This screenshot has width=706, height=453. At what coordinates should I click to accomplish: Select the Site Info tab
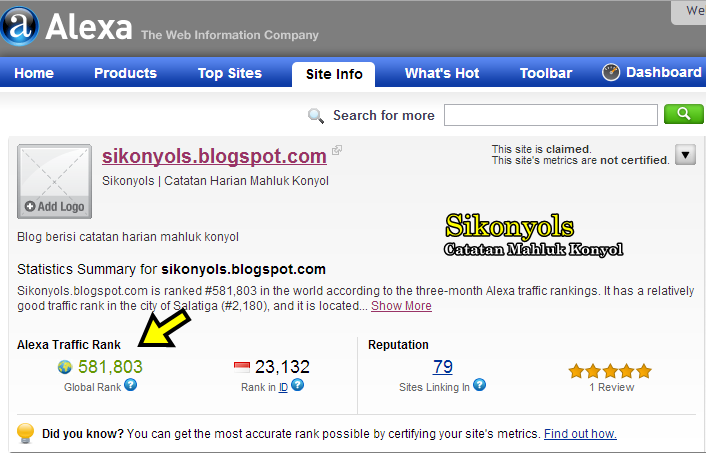[x=334, y=74]
